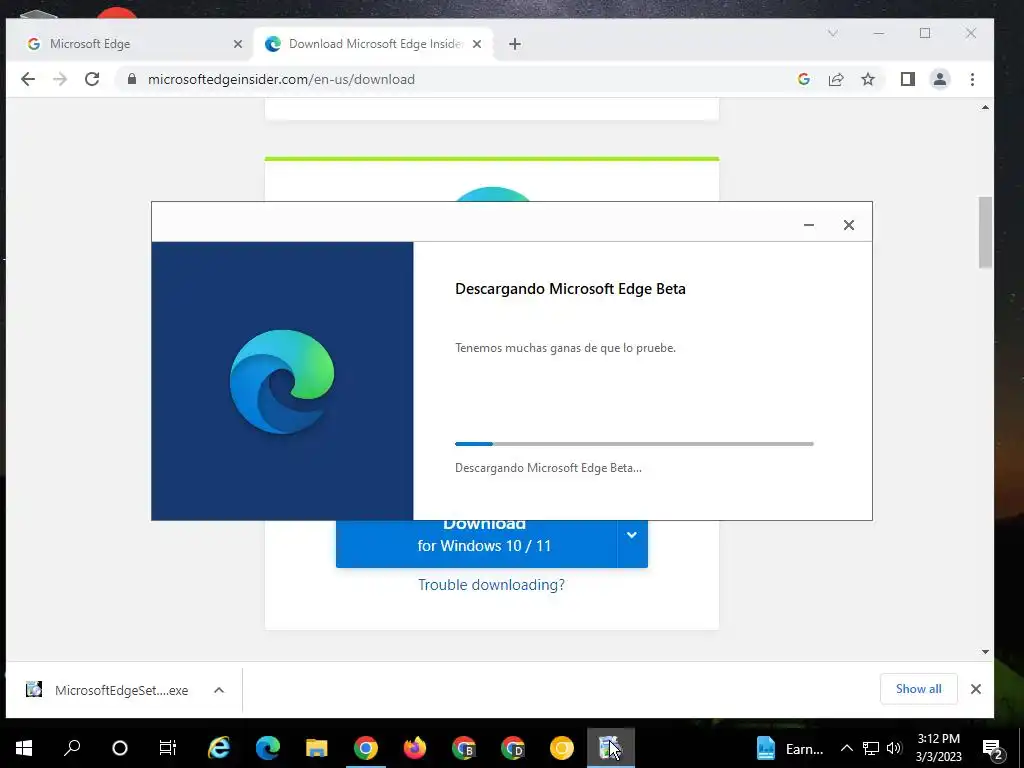
Task: Open Chrome Beta from the taskbar
Action: tap(464, 748)
